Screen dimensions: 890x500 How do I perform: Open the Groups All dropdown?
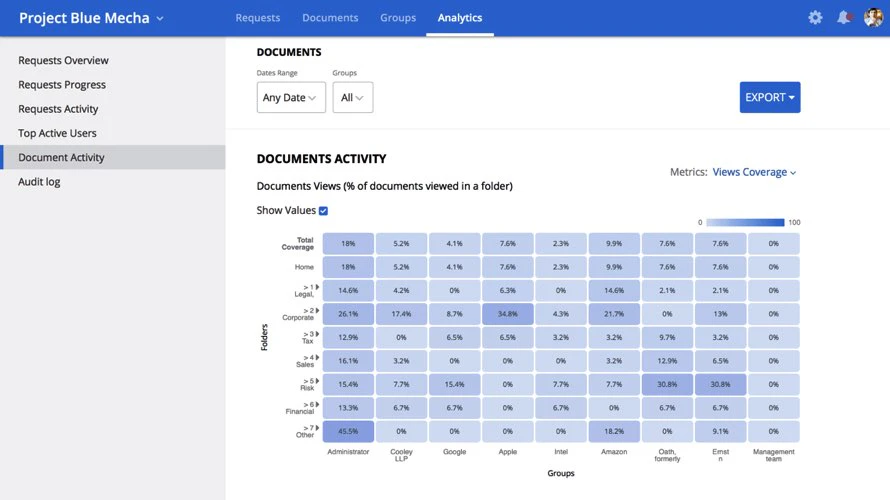[352, 98]
